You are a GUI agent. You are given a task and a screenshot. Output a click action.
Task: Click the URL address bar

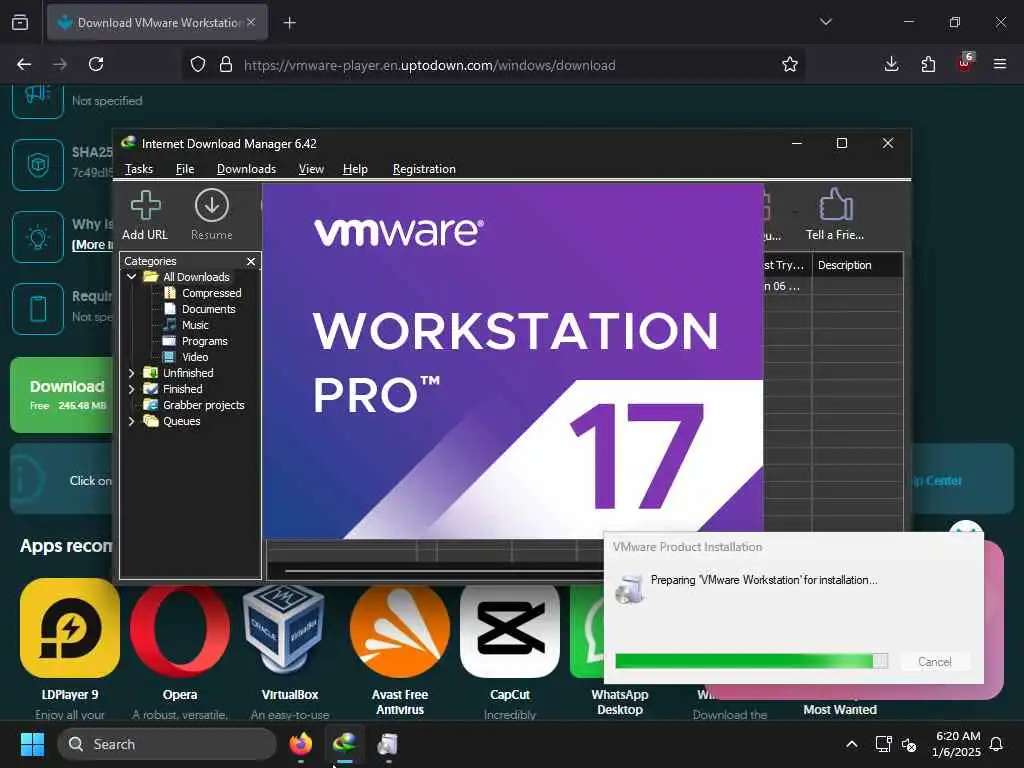tap(496, 65)
